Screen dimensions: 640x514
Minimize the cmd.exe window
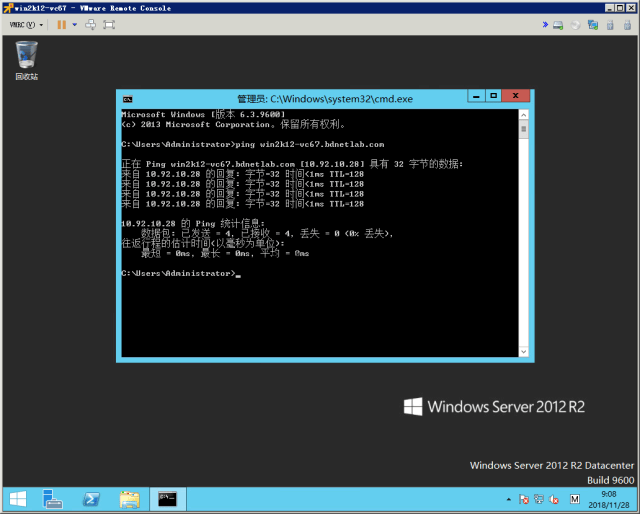476,96
